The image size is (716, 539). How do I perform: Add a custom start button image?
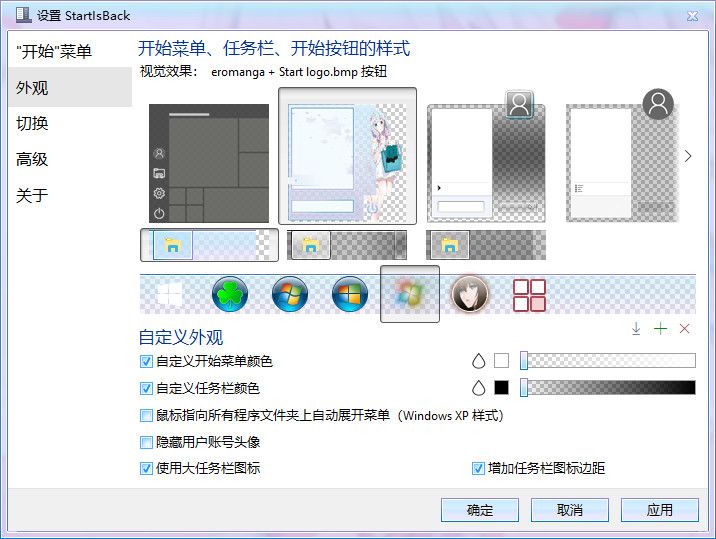point(660,328)
